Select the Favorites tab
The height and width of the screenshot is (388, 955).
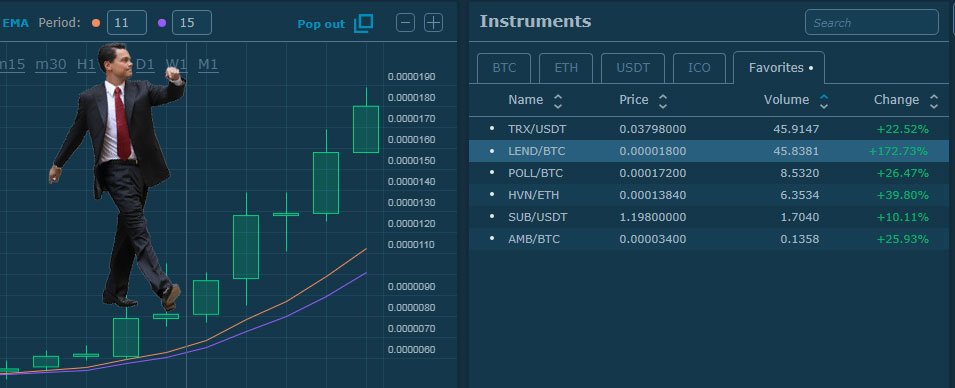779,68
